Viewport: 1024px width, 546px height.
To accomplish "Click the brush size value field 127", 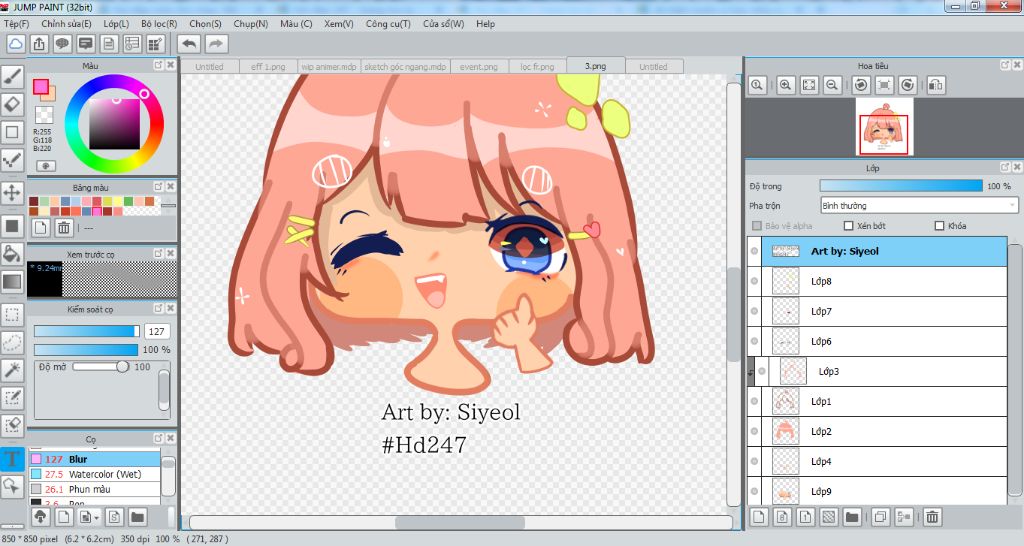I will click(x=157, y=332).
